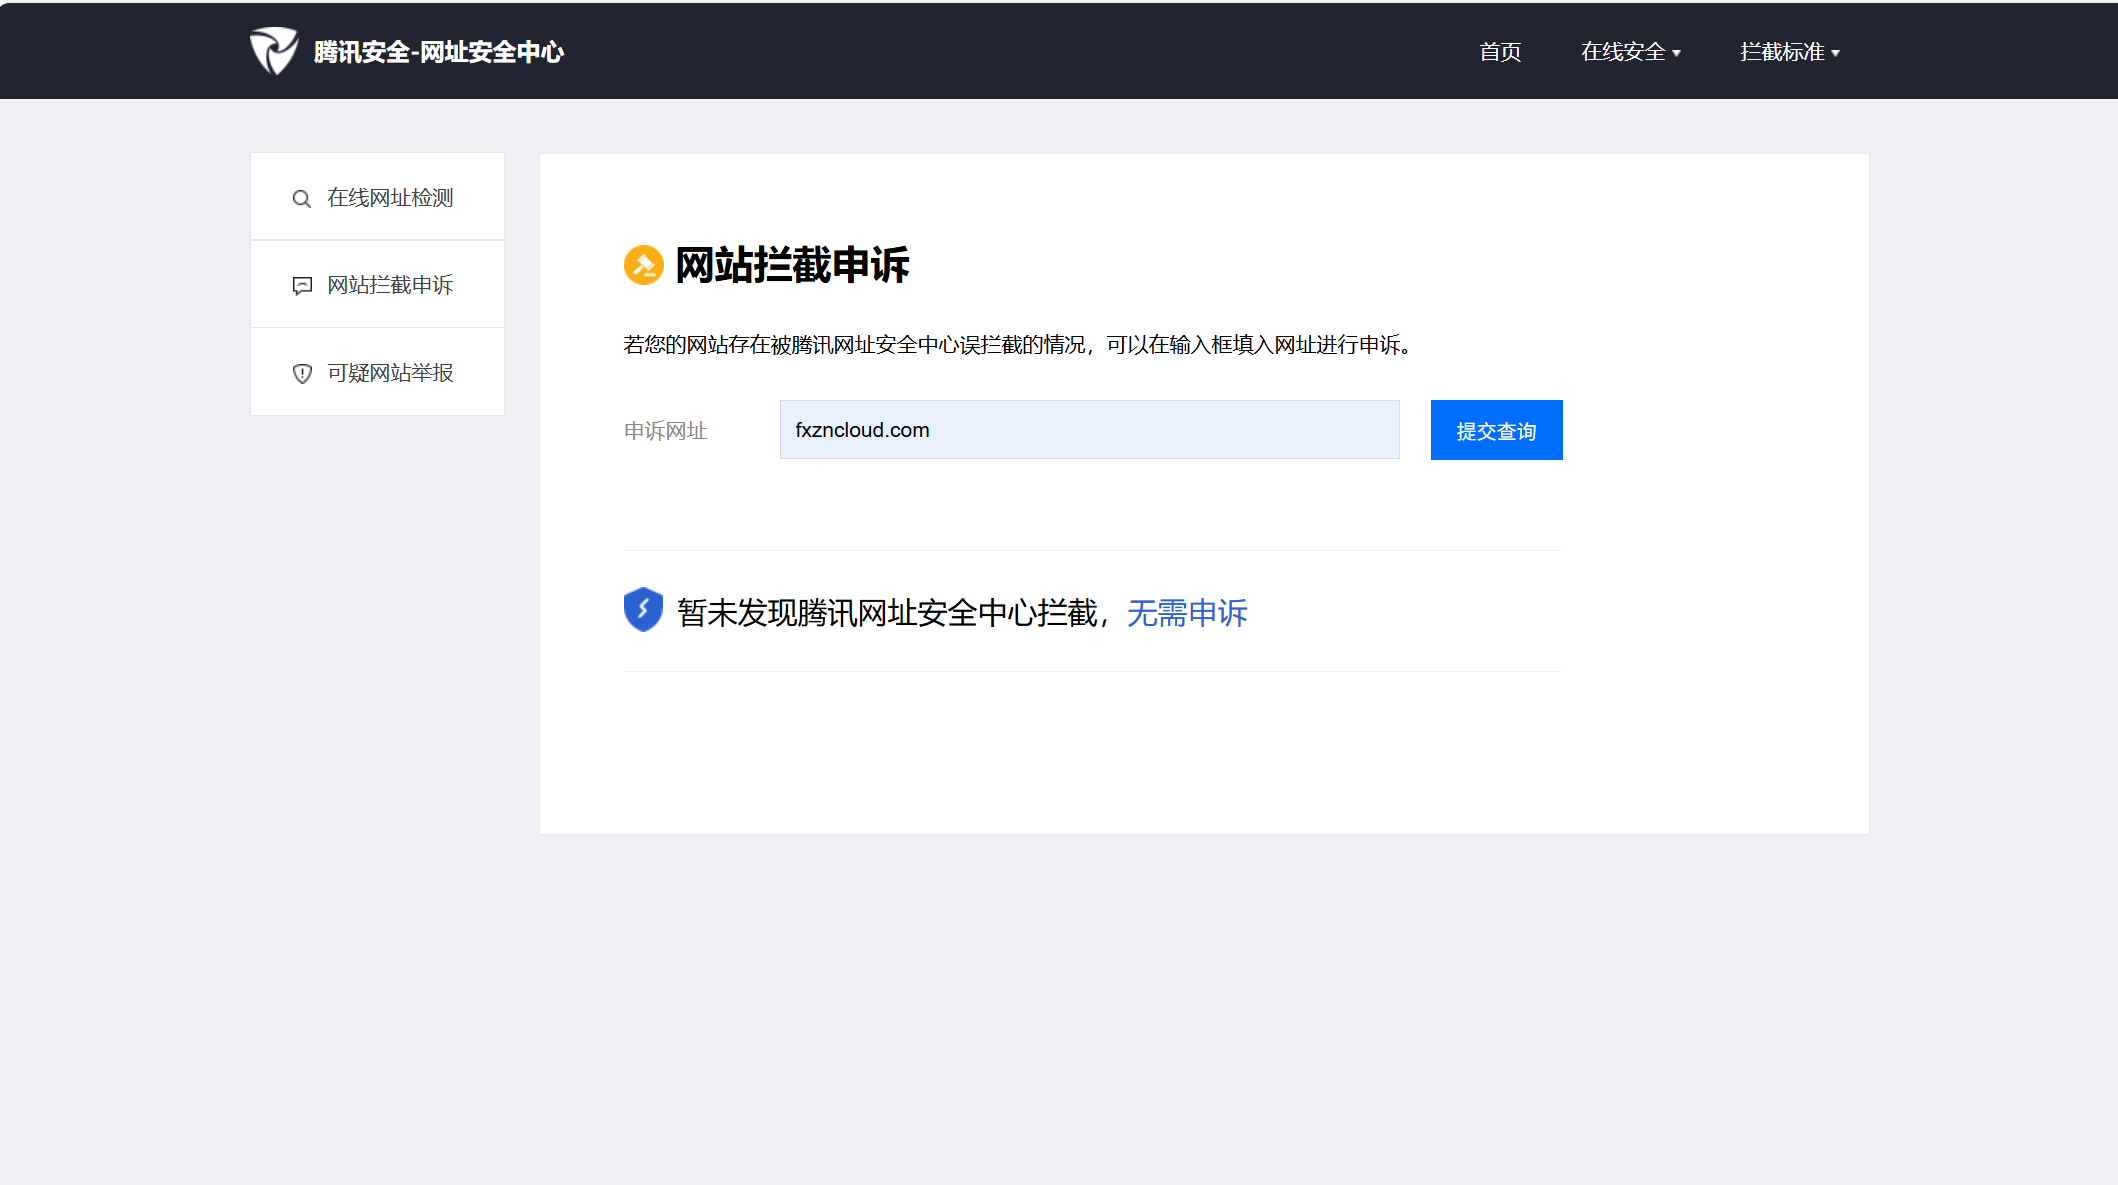Screen dimensions: 2118x1185
Task: Click the orange gavel icon by the heading
Action: point(644,265)
